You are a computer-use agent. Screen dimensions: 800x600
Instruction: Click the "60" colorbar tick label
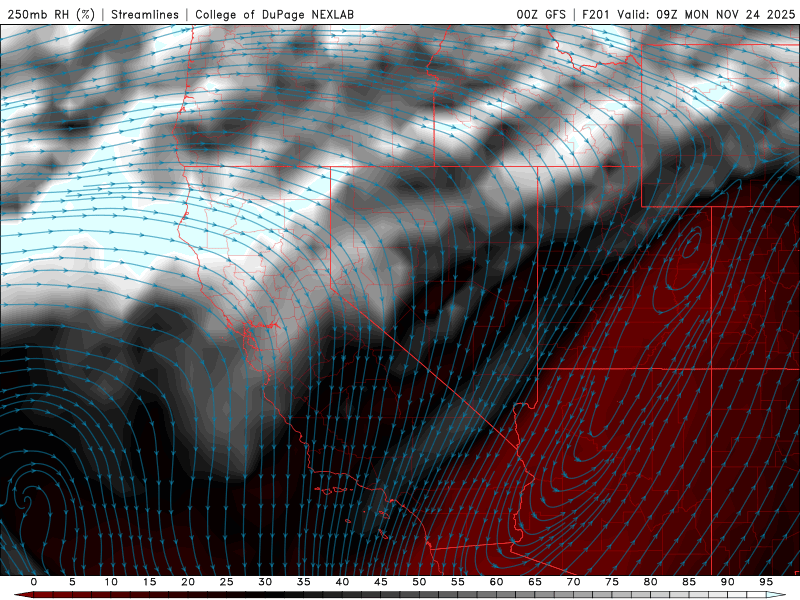click(x=496, y=582)
